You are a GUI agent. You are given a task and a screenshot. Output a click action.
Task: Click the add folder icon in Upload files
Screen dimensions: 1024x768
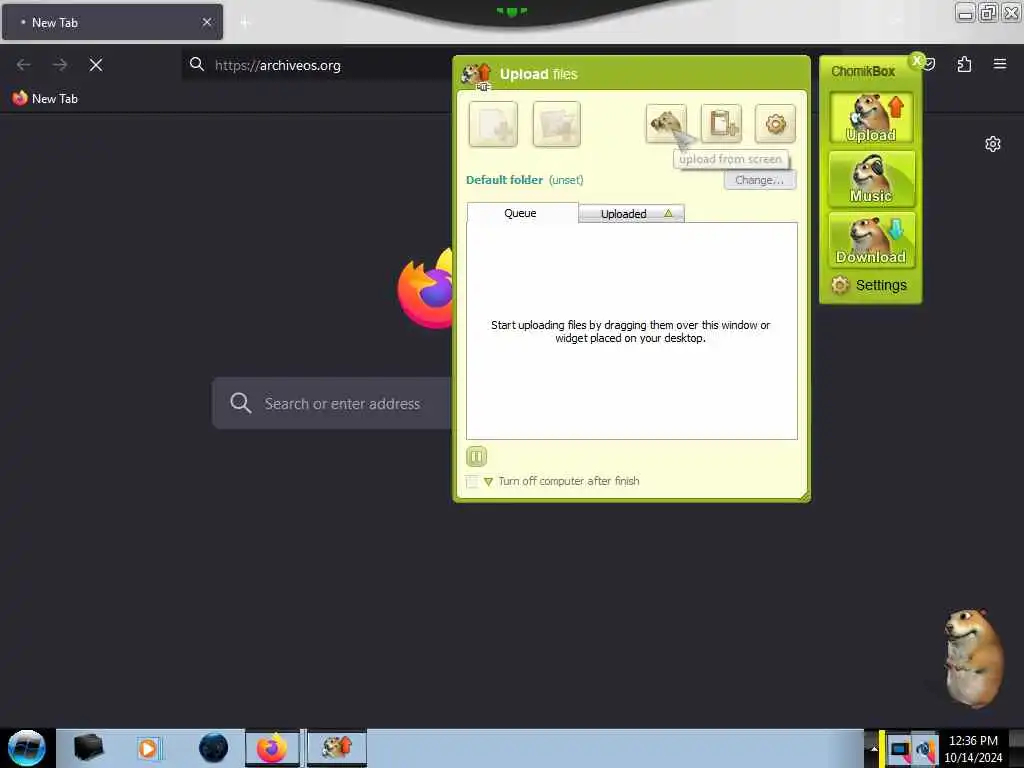coord(556,124)
